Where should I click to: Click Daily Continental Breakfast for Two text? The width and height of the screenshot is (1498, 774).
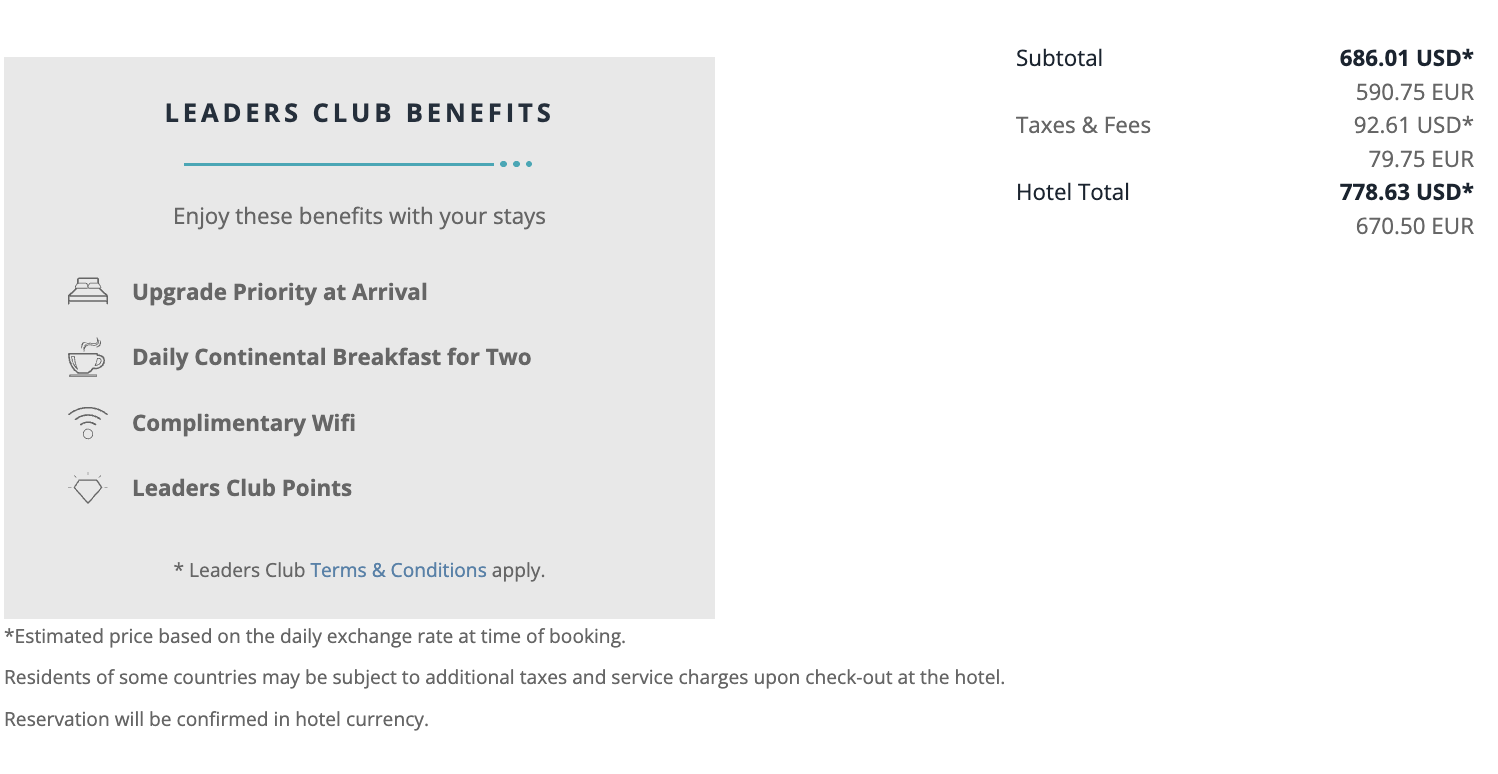[x=331, y=357]
